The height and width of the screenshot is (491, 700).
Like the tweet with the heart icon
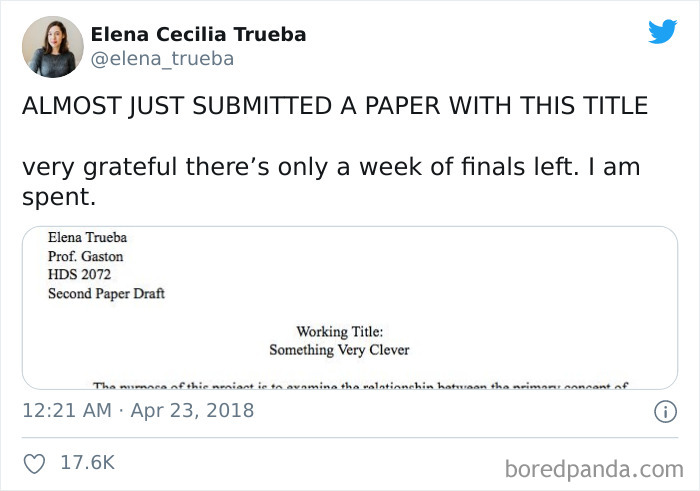pyautogui.click(x=34, y=463)
